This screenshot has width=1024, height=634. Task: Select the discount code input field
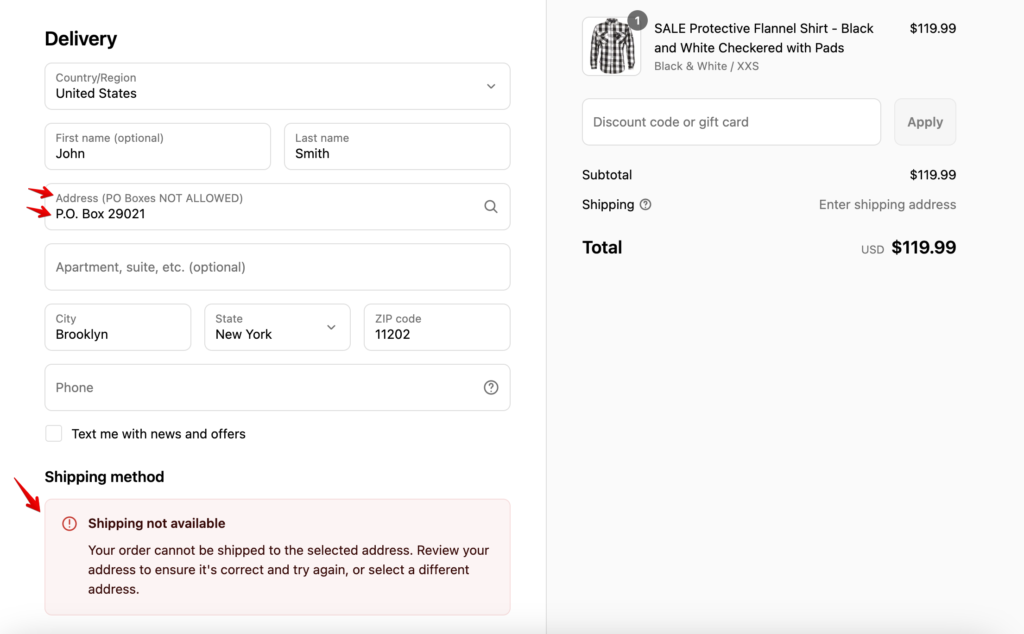(x=731, y=121)
